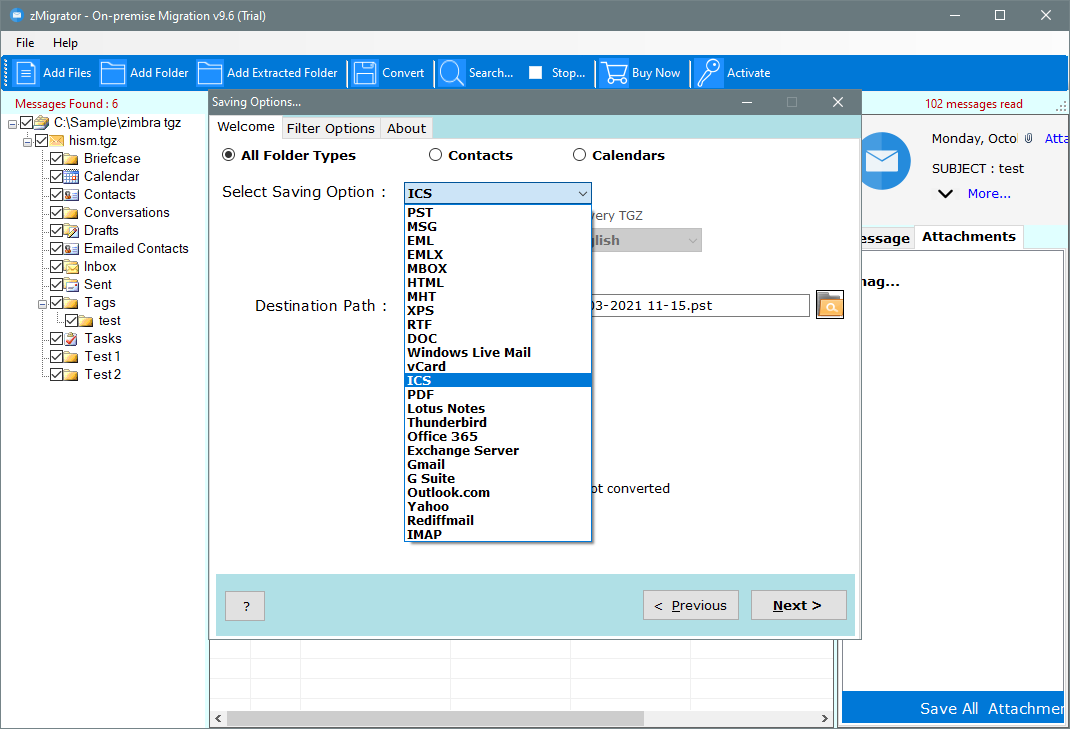
Task: Choose Gmail from saving option list
Action: coord(497,464)
